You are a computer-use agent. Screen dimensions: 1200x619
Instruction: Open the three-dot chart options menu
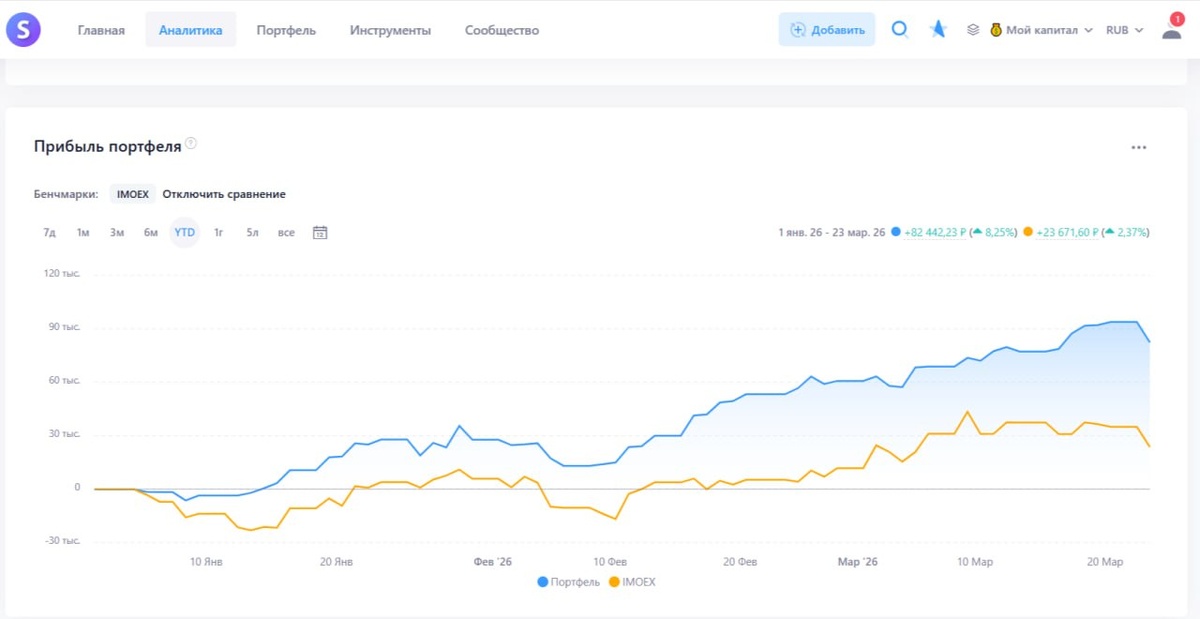(x=1139, y=147)
